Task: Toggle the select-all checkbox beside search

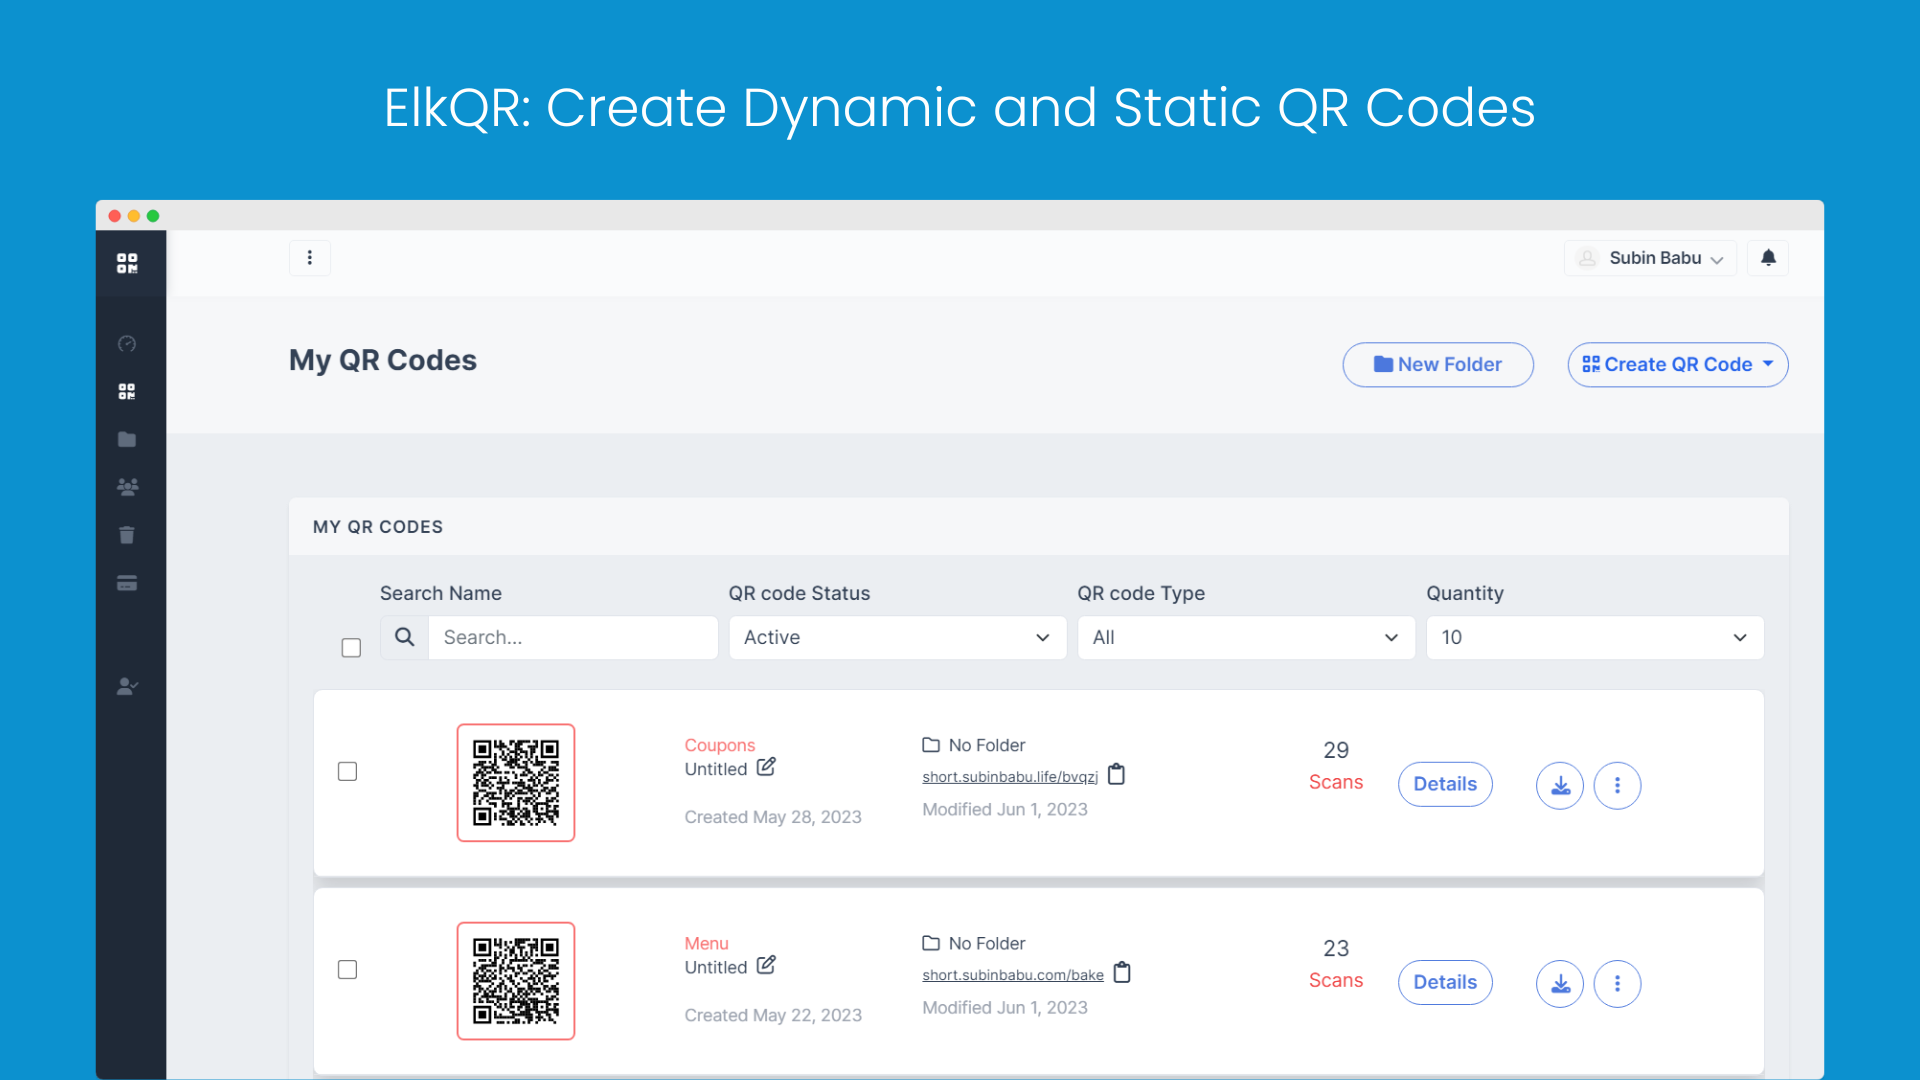Action: pos(351,647)
